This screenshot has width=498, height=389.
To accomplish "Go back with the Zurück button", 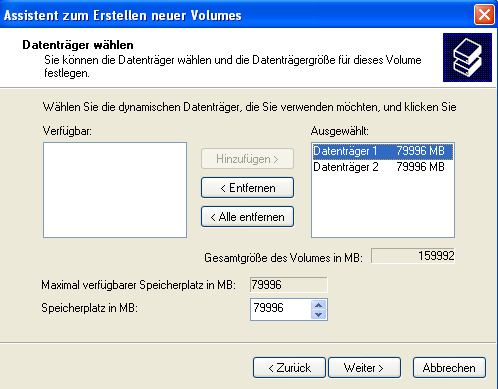I will click(289, 368).
